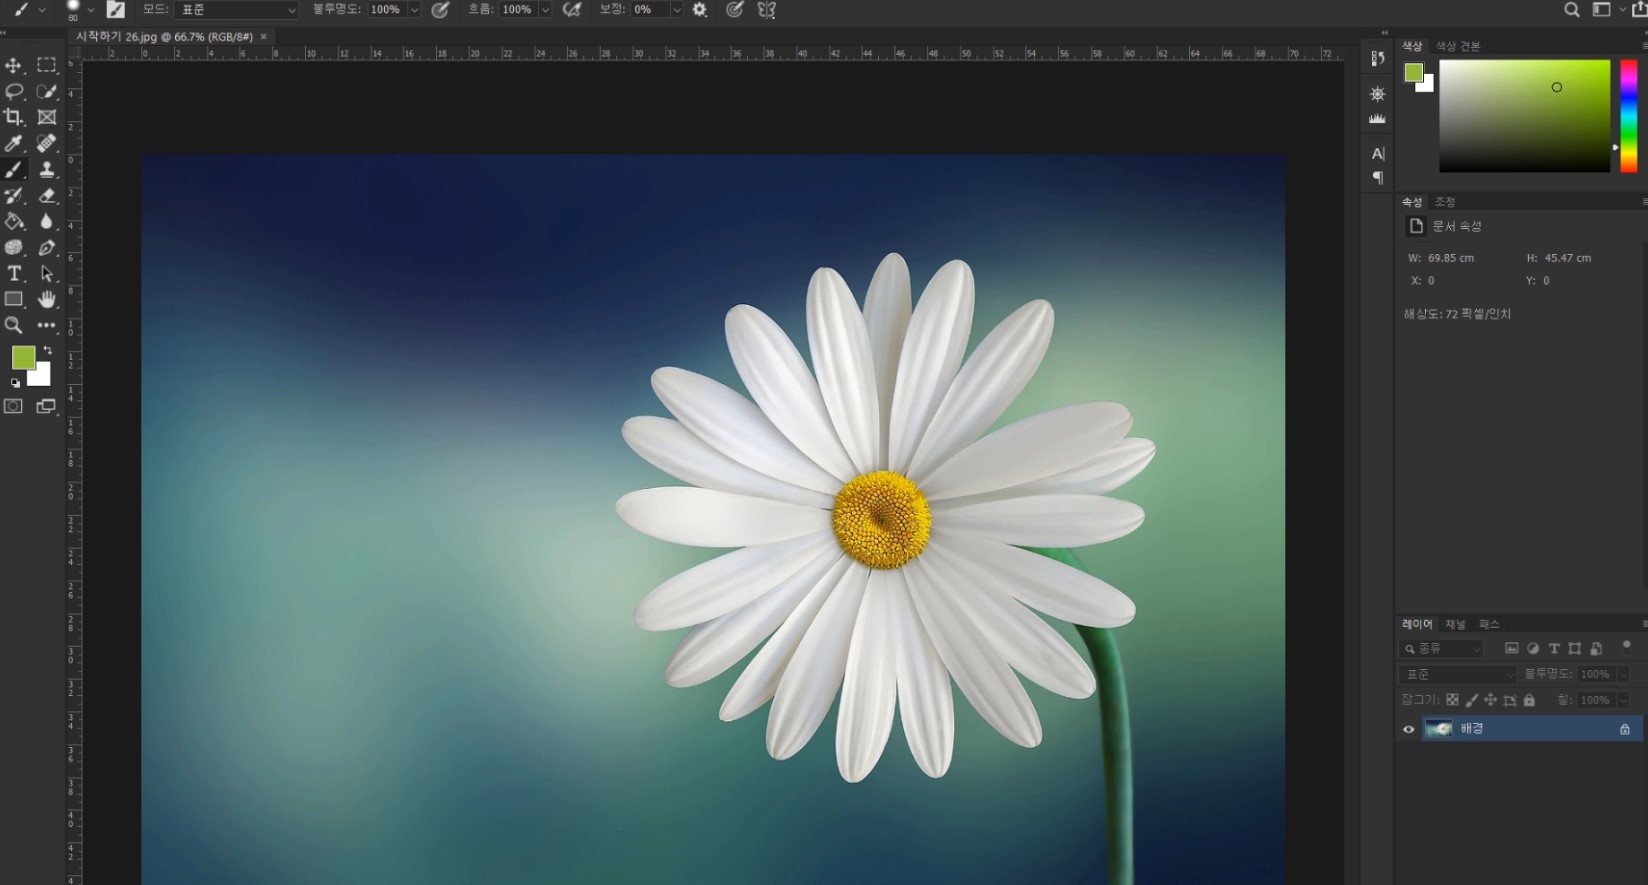Select the Lasso tool
This screenshot has height=885, width=1648.
pyautogui.click(x=14, y=91)
